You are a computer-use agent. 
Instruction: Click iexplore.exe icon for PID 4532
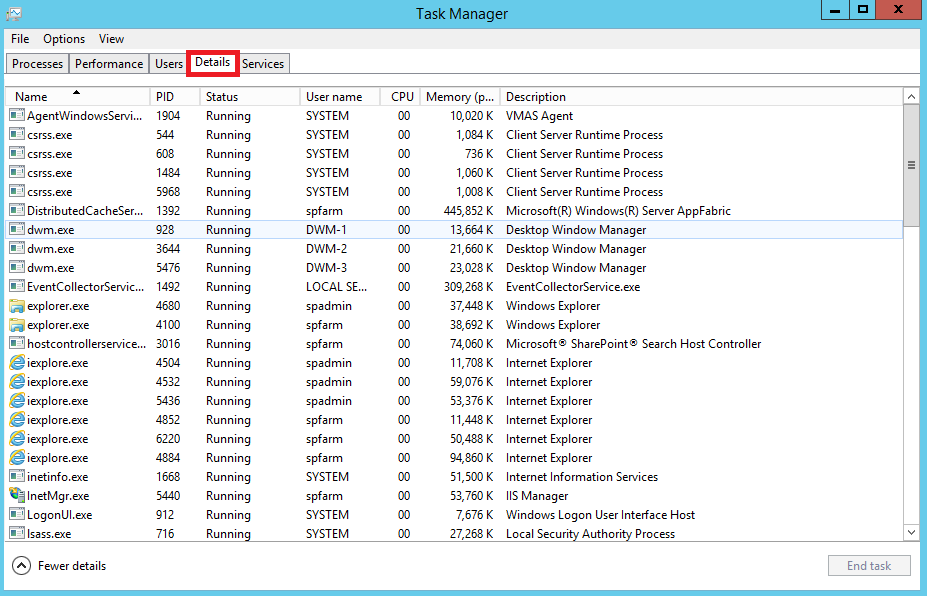(17, 381)
